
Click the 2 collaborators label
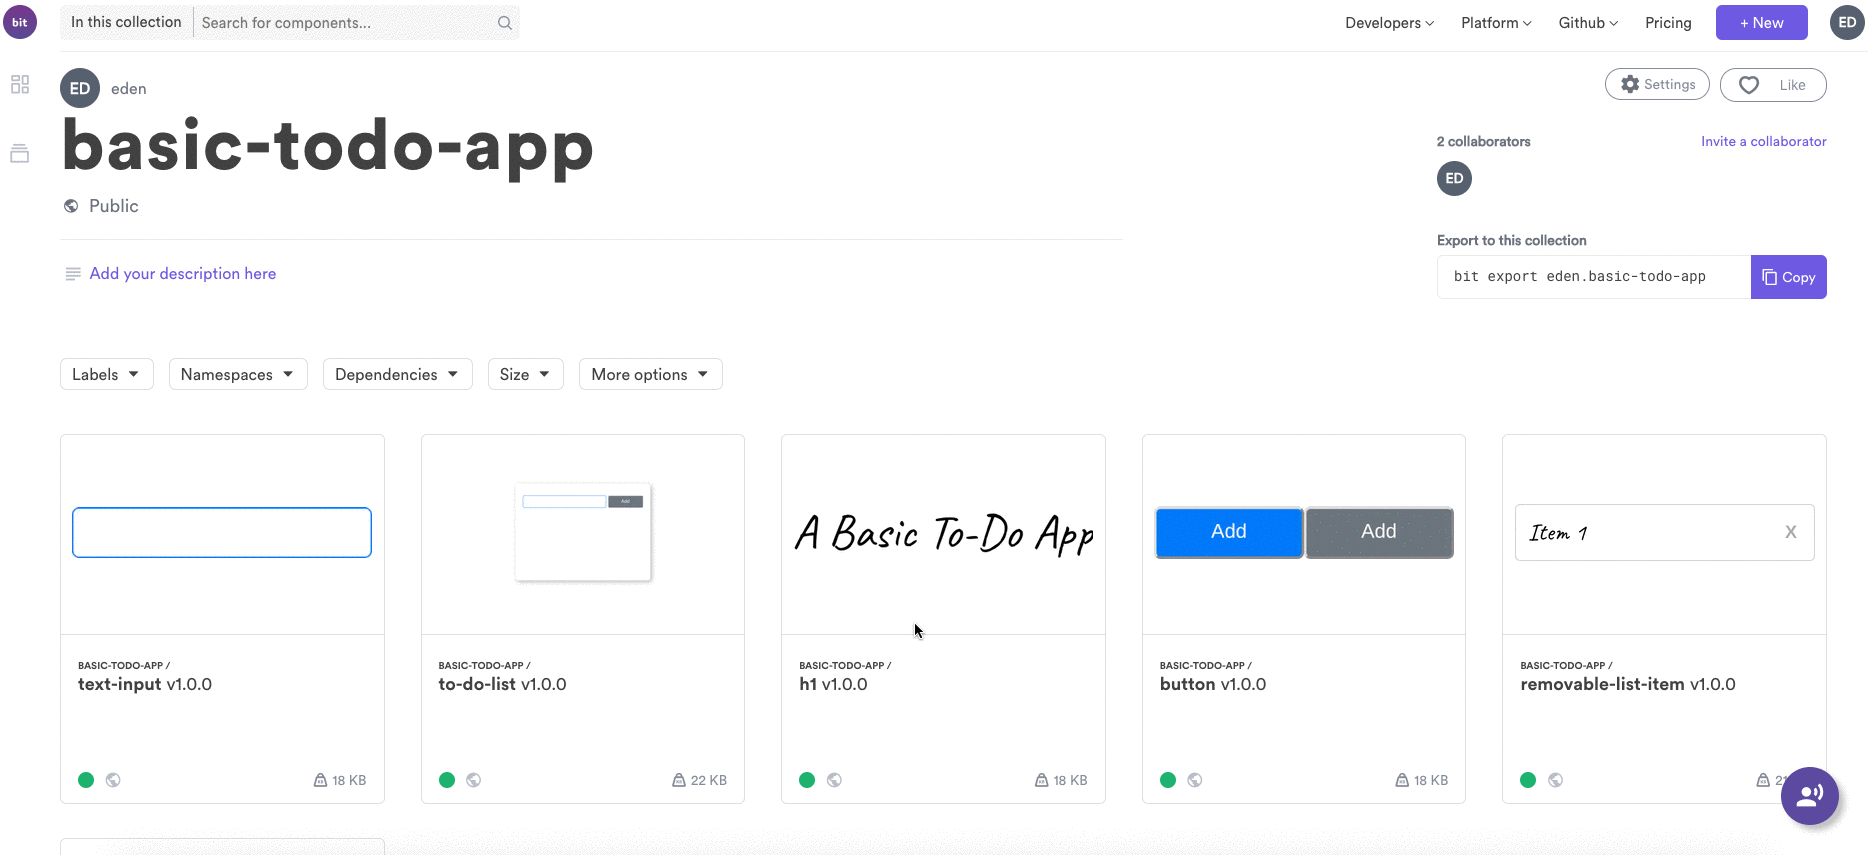[x=1484, y=141]
